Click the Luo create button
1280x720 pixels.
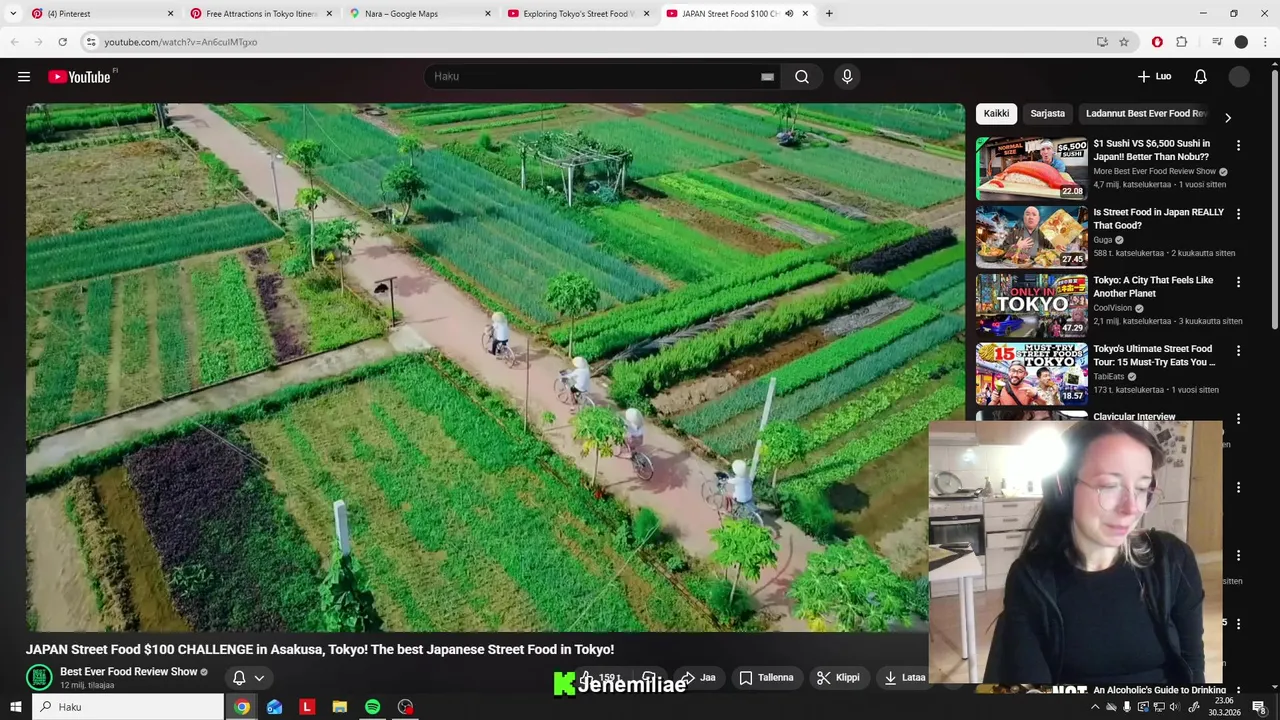pos(1154,77)
